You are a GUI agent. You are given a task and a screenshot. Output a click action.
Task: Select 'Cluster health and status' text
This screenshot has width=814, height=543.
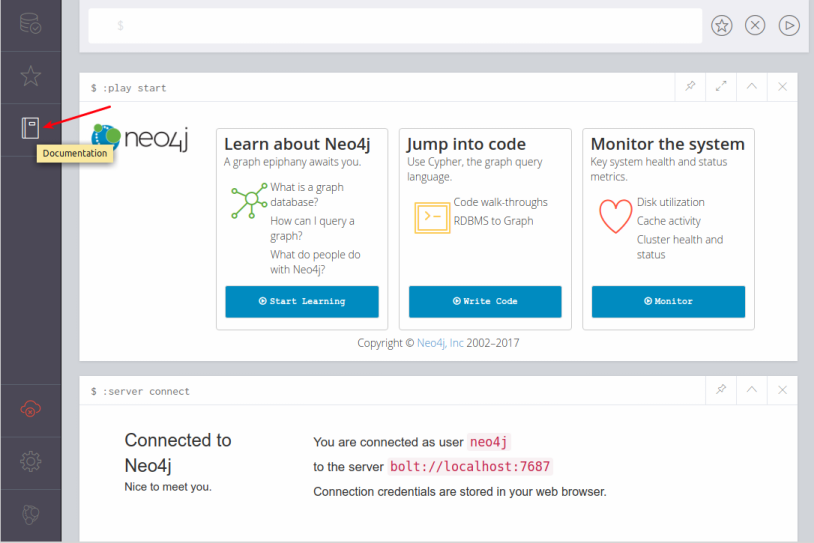pyautogui.click(x=680, y=247)
